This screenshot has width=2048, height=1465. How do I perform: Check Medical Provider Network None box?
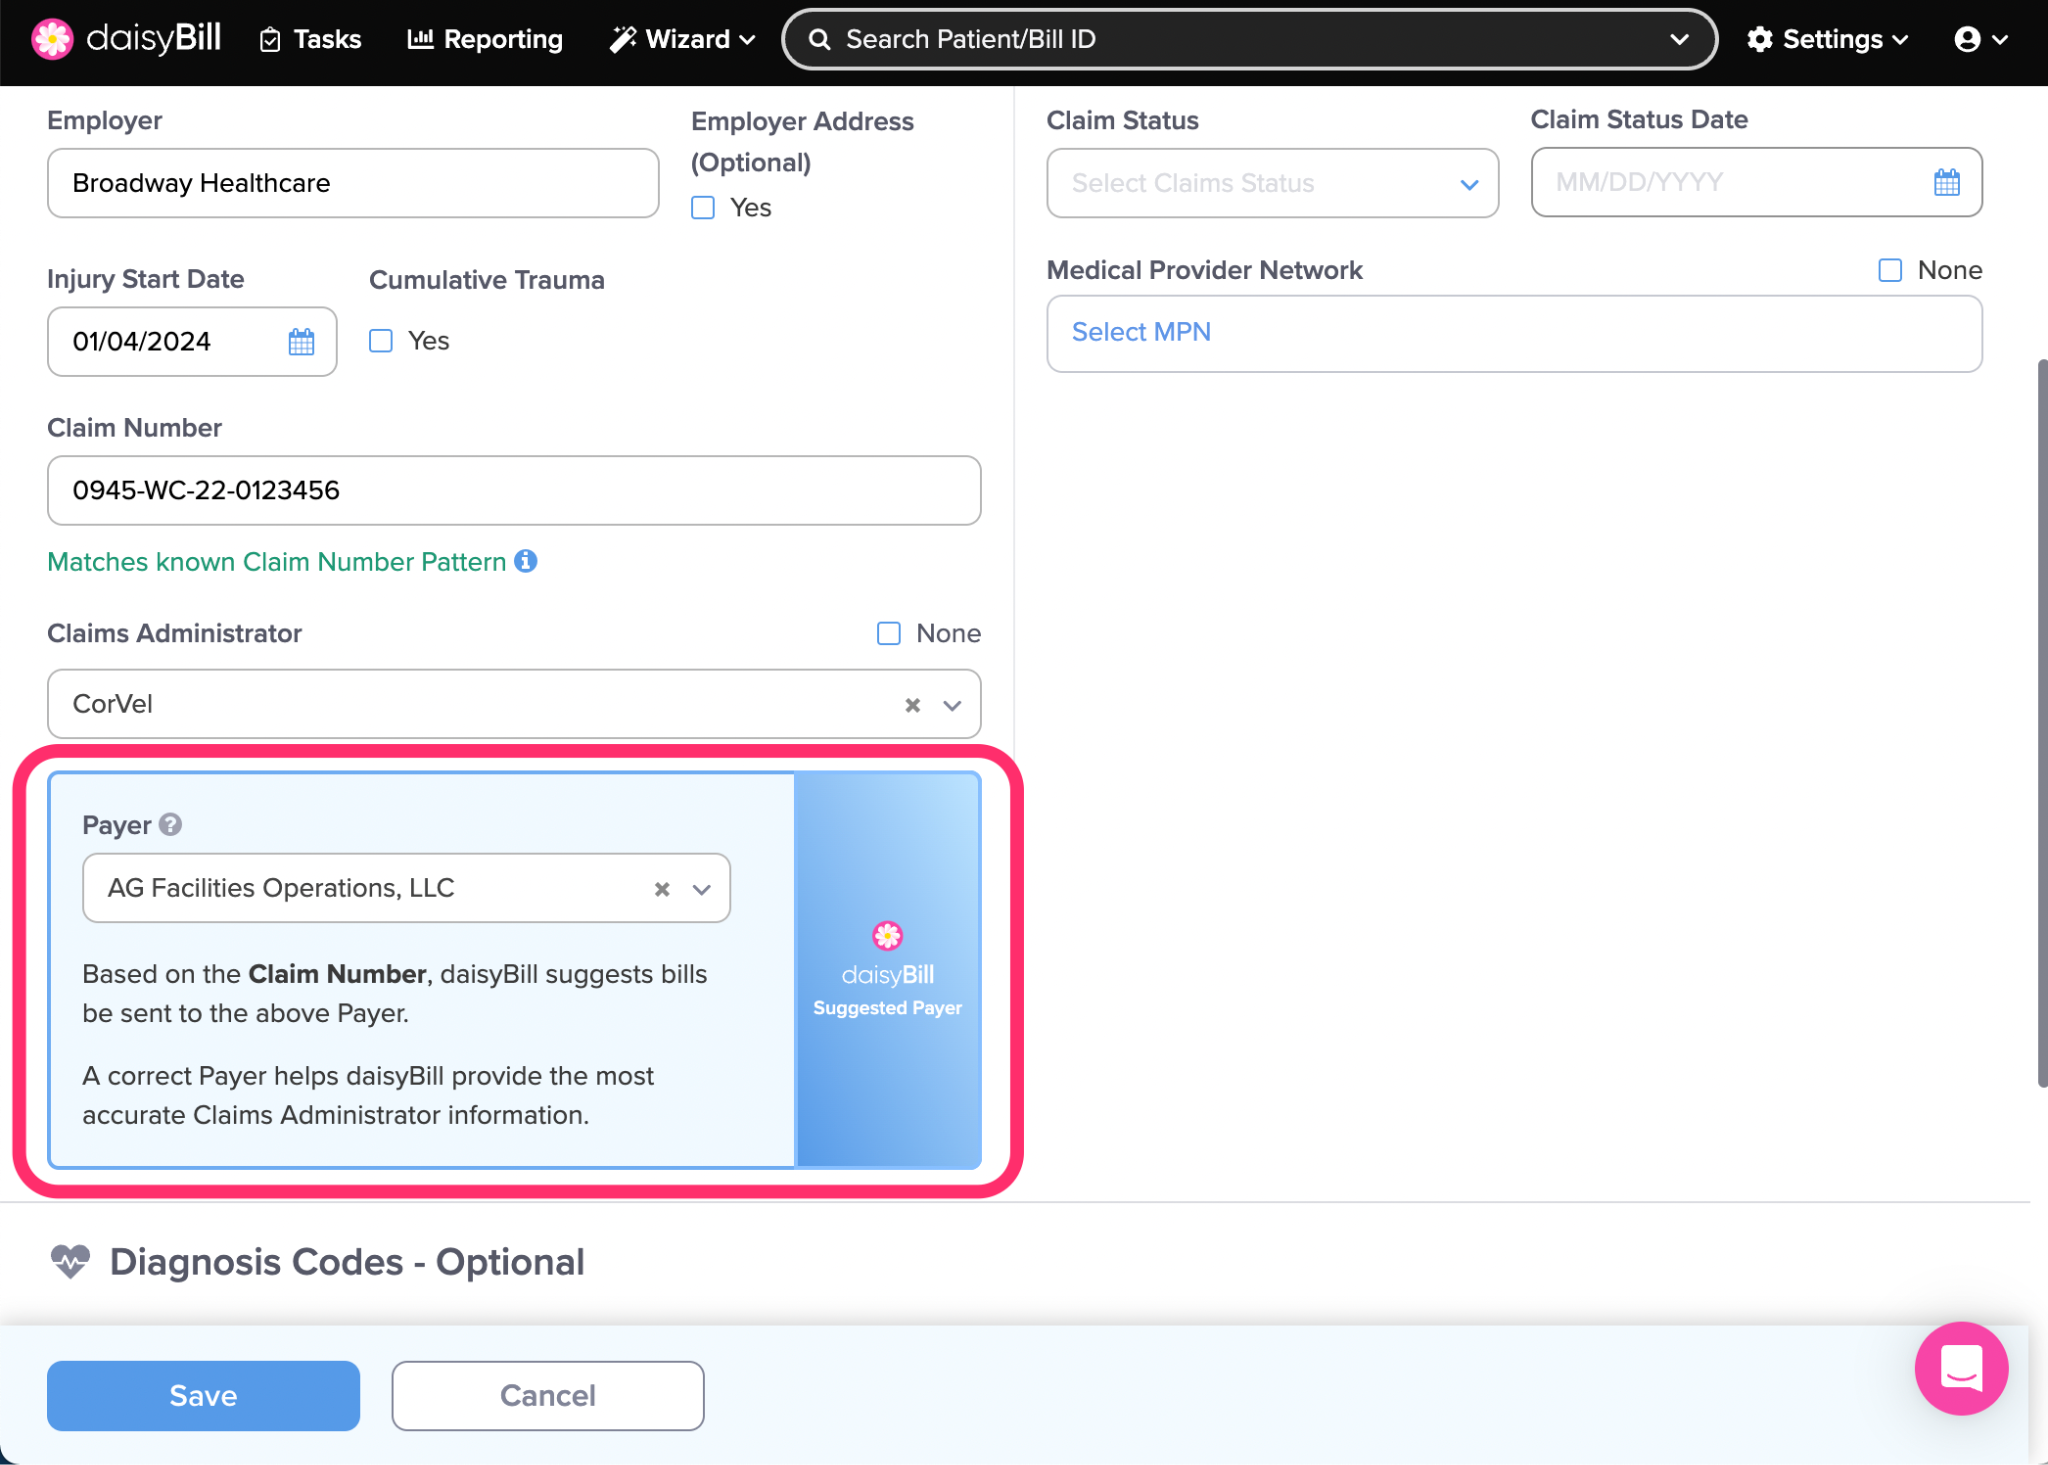click(1889, 271)
